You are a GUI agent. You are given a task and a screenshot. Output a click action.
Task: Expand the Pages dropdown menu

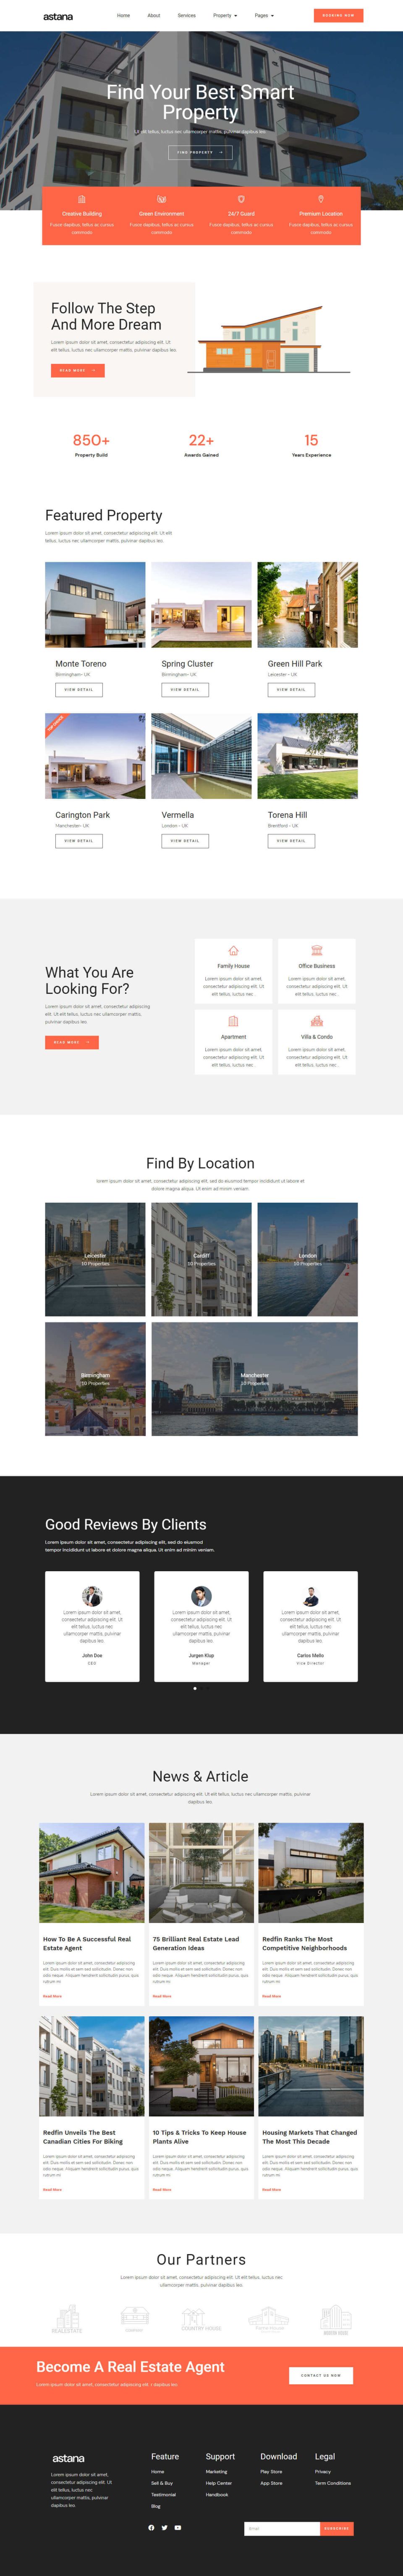coord(264,16)
